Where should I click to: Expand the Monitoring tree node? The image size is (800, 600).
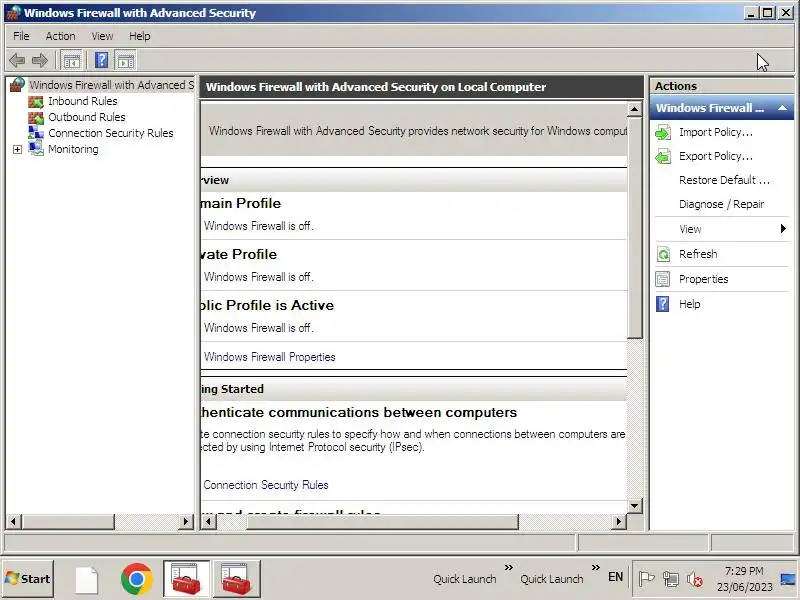(17, 149)
